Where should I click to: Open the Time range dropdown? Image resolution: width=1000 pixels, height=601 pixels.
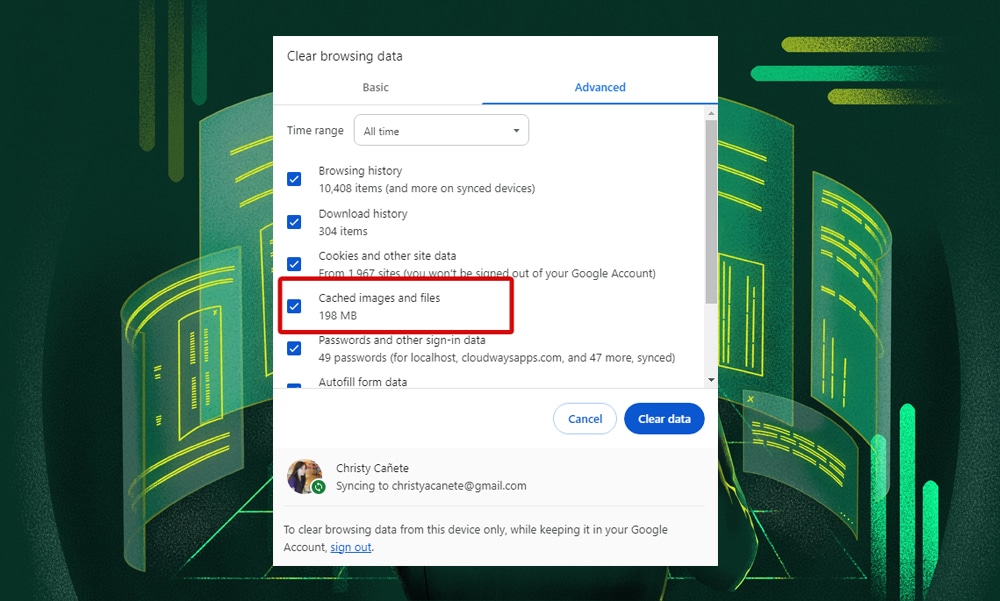click(442, 131)
